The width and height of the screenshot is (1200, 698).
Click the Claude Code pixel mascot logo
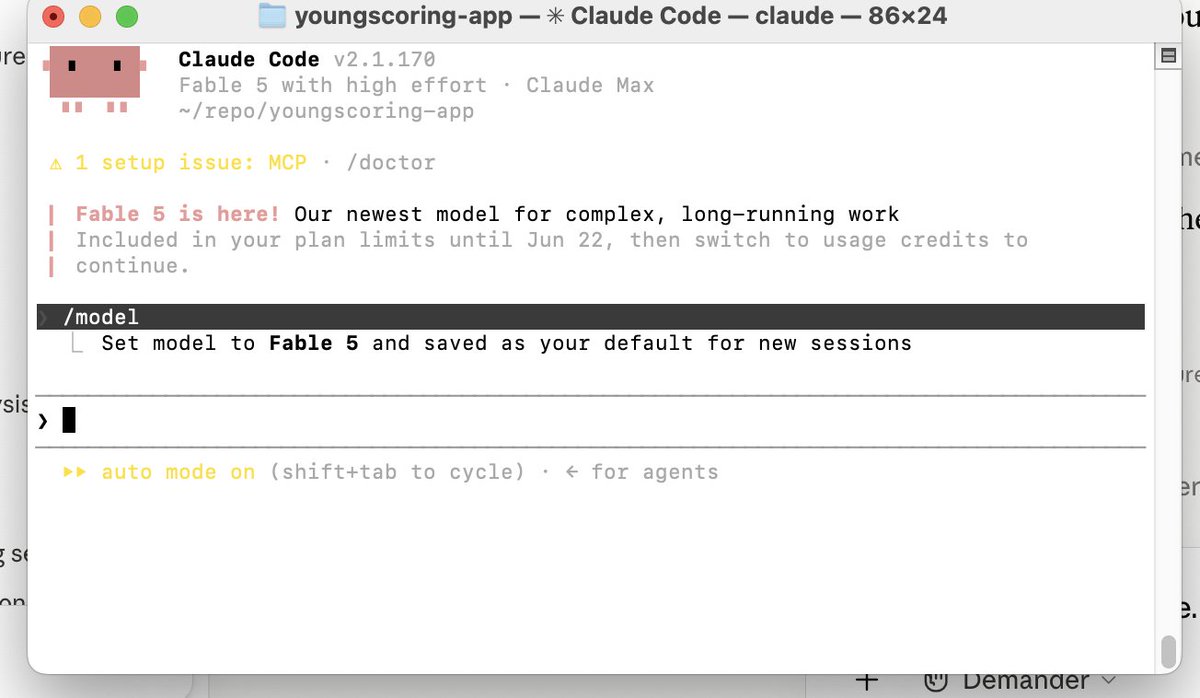[x=95, y=79]
